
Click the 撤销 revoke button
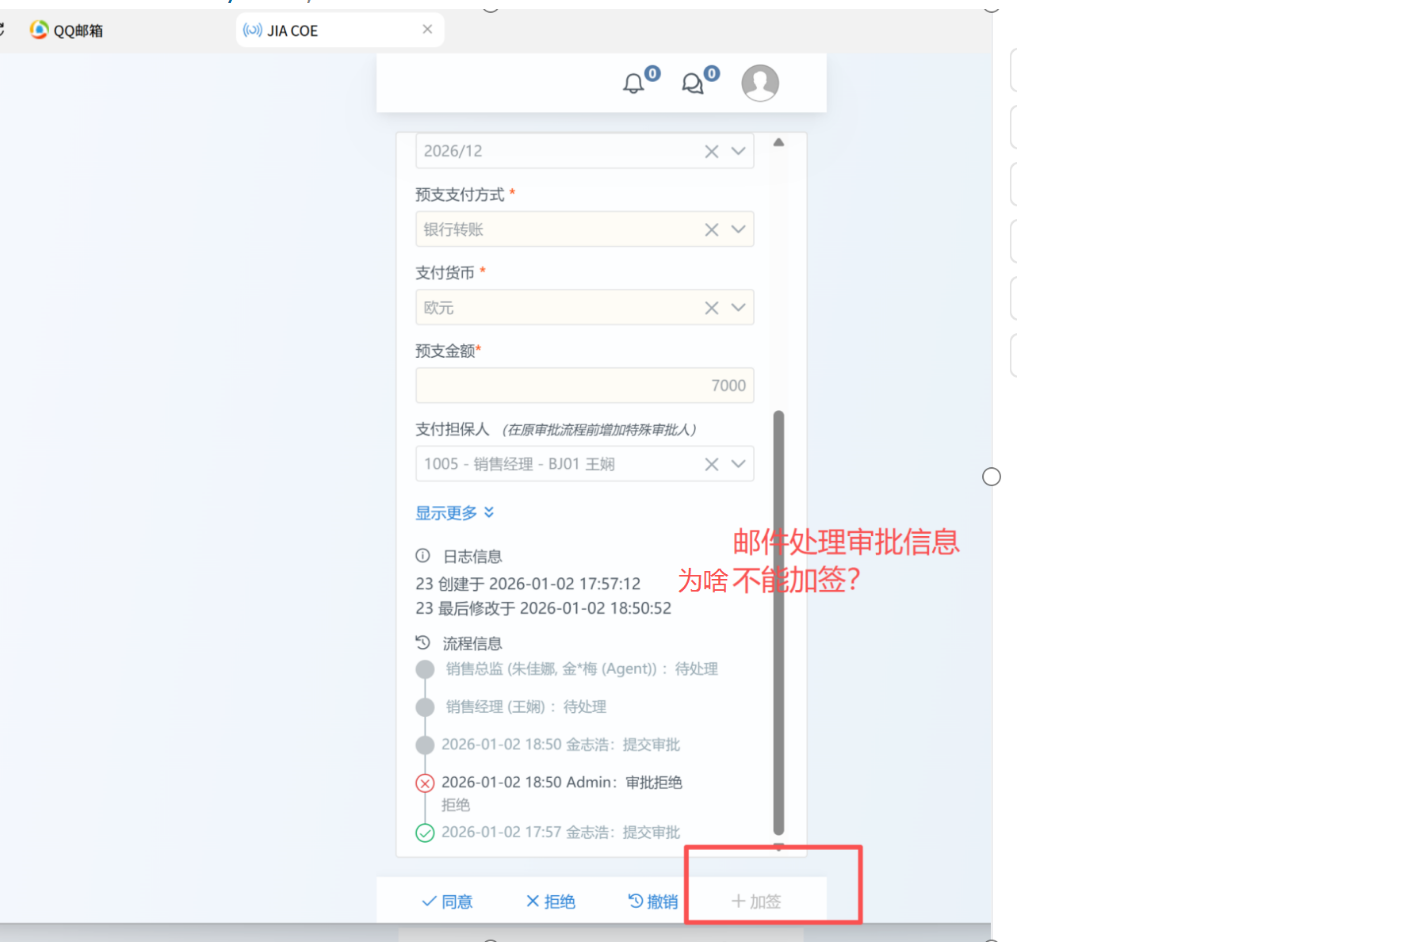[x=653, y=901]
